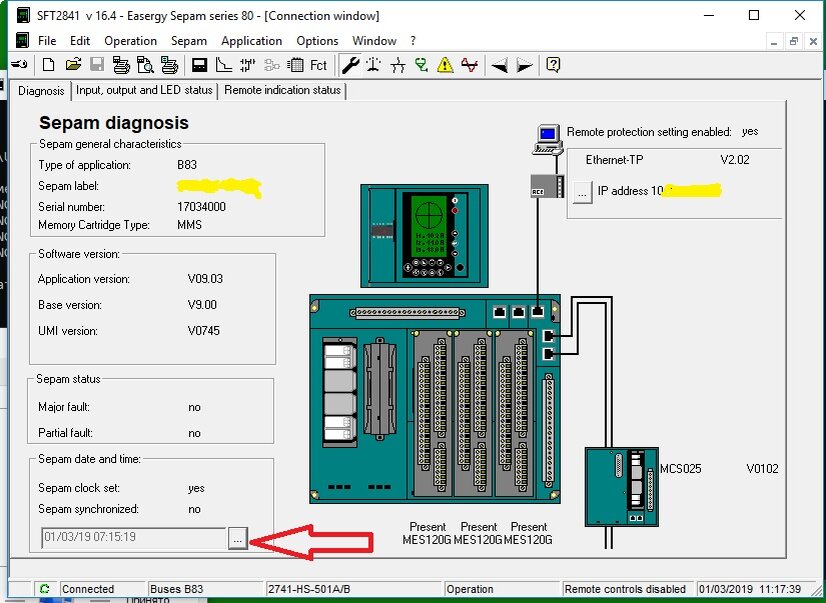826x603 pixels.
Task: Click 'Connected' in the status bar
Action: coord(87,589)
